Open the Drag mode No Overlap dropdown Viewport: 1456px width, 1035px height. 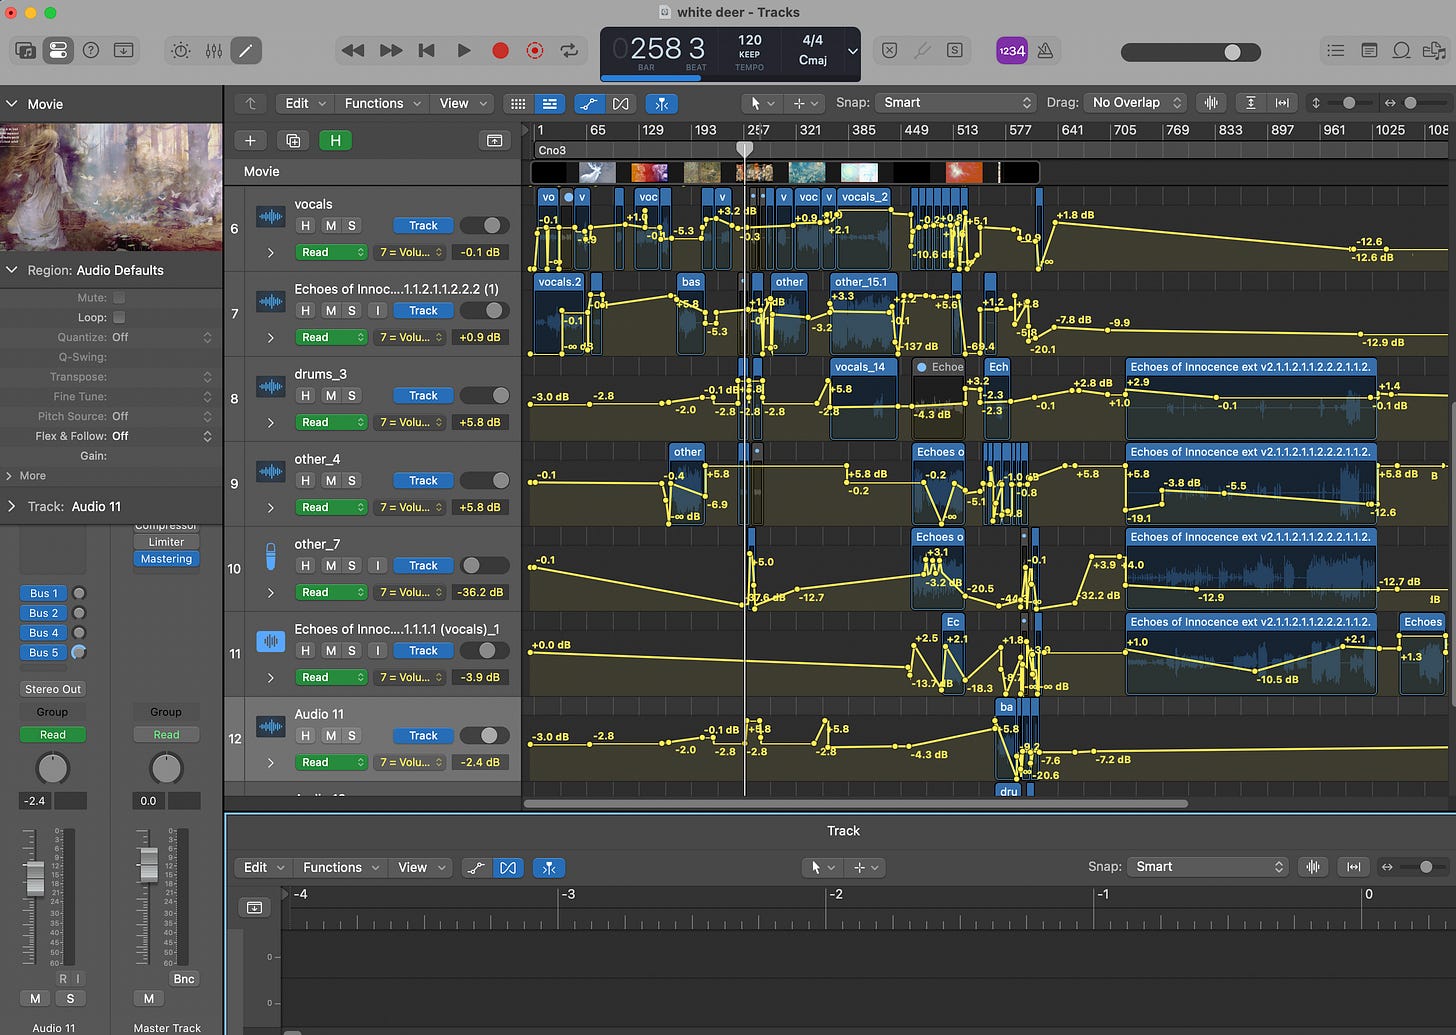click(1136, 103)
